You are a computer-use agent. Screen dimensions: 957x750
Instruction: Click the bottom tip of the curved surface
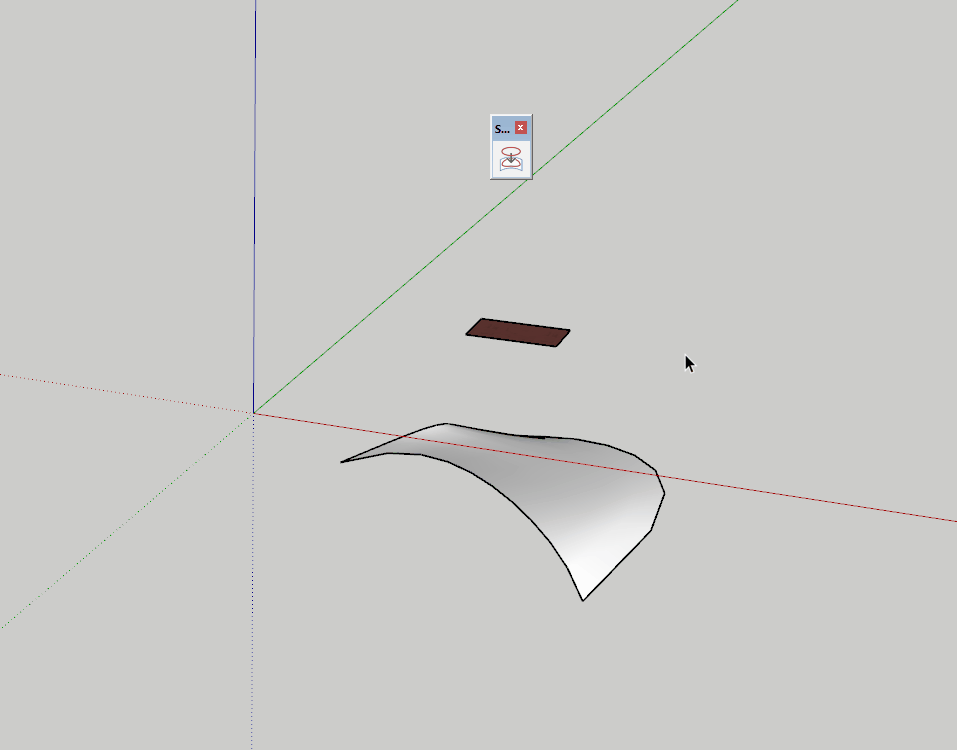tap(584, 600)
